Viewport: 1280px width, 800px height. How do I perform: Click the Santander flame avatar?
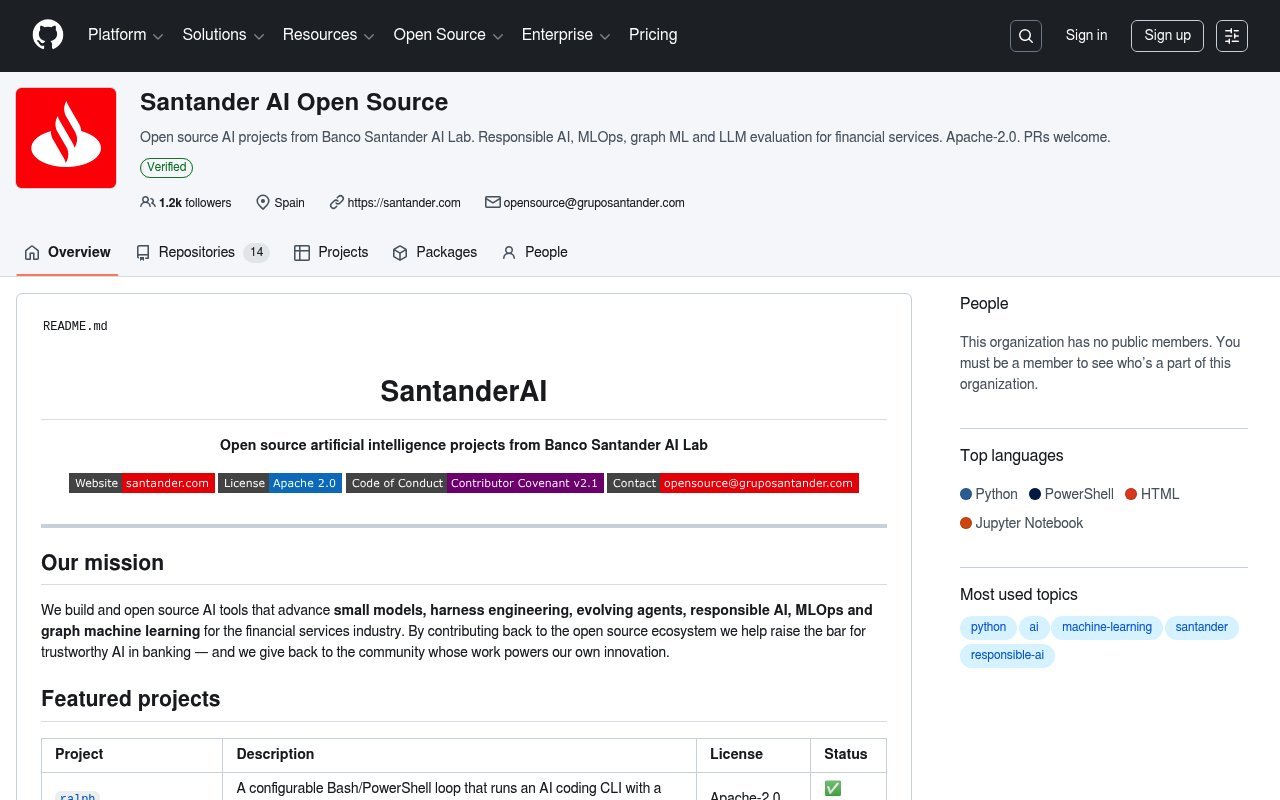[66, 138]
